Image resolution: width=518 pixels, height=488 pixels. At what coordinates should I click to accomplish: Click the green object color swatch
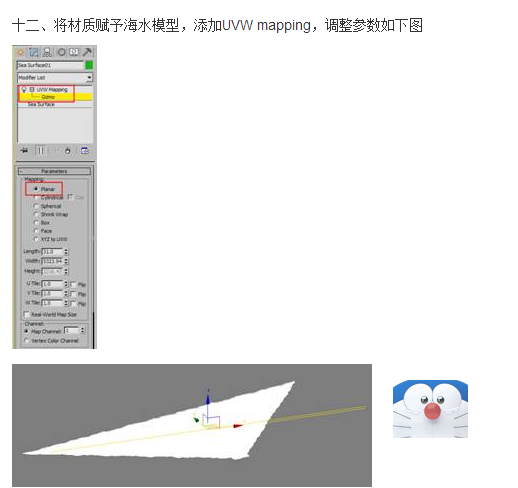click(x=89, y=65)
